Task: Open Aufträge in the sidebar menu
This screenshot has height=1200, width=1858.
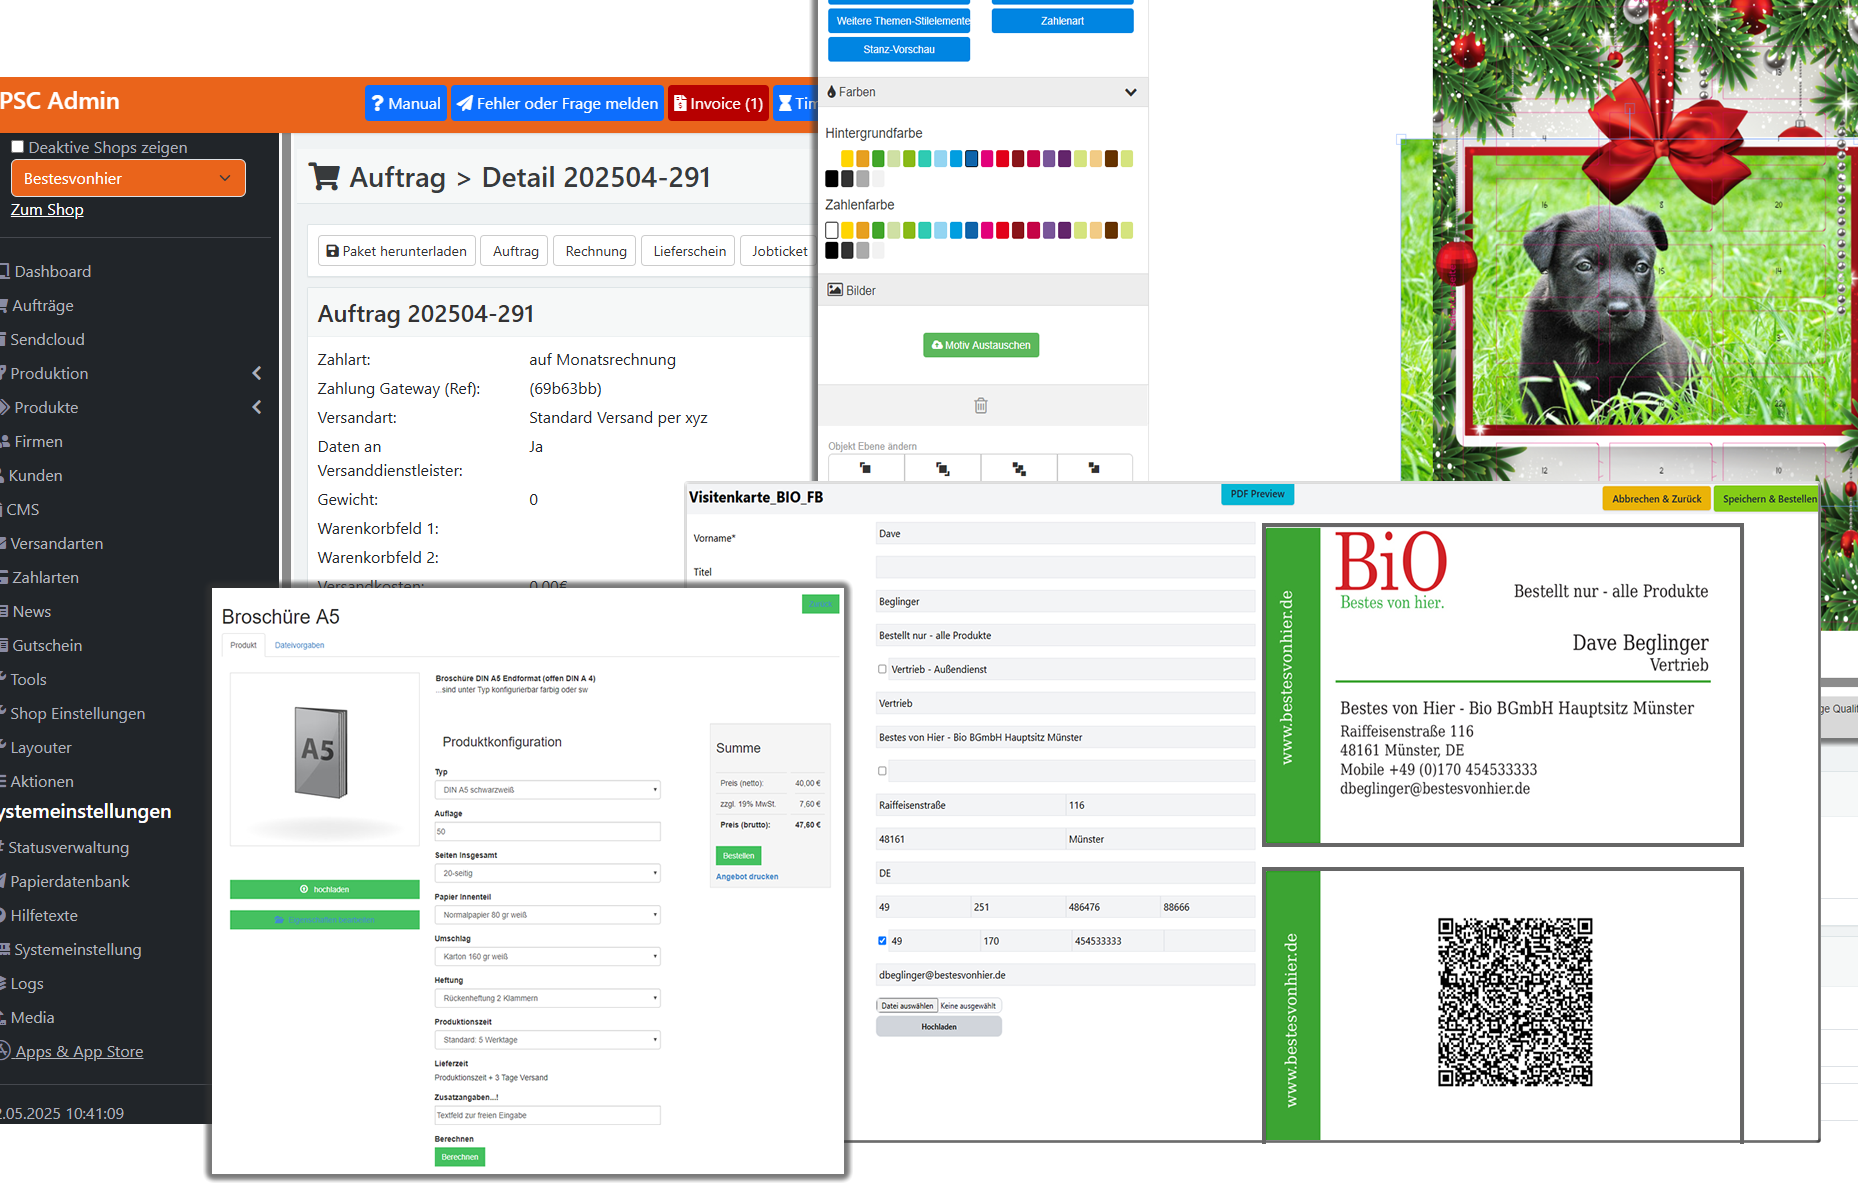Action: tap(43, 305)
